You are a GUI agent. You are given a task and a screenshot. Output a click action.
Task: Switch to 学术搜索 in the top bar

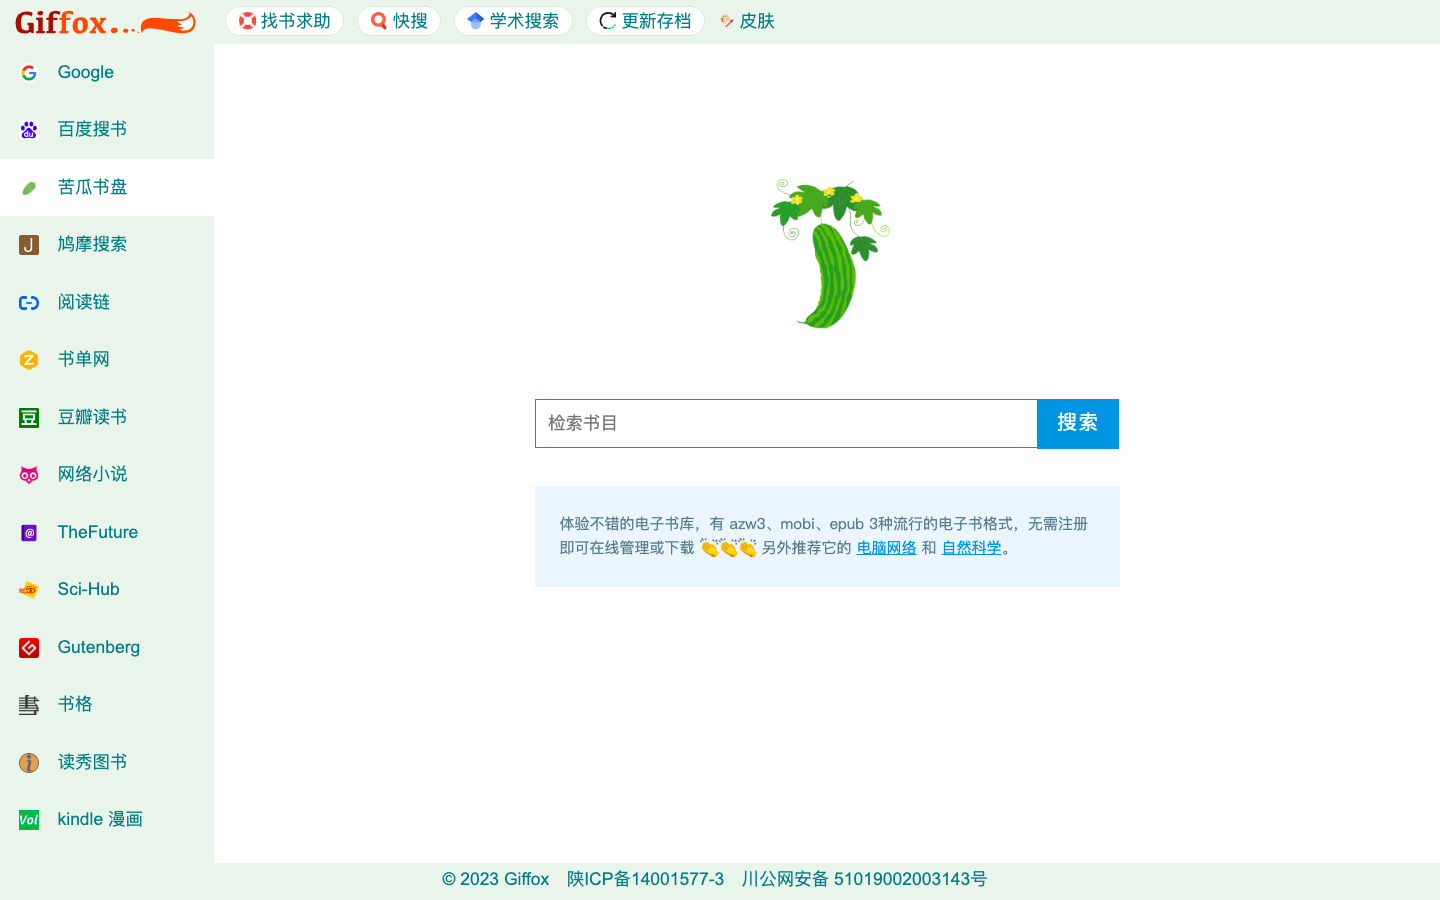point(513,20)
